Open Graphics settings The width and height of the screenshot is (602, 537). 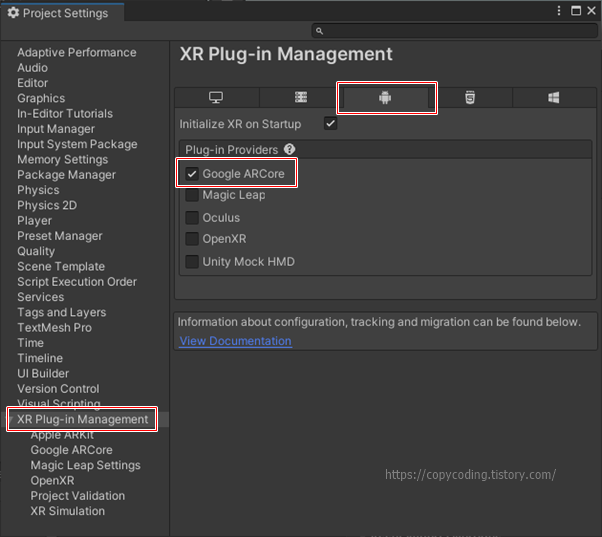41,99
